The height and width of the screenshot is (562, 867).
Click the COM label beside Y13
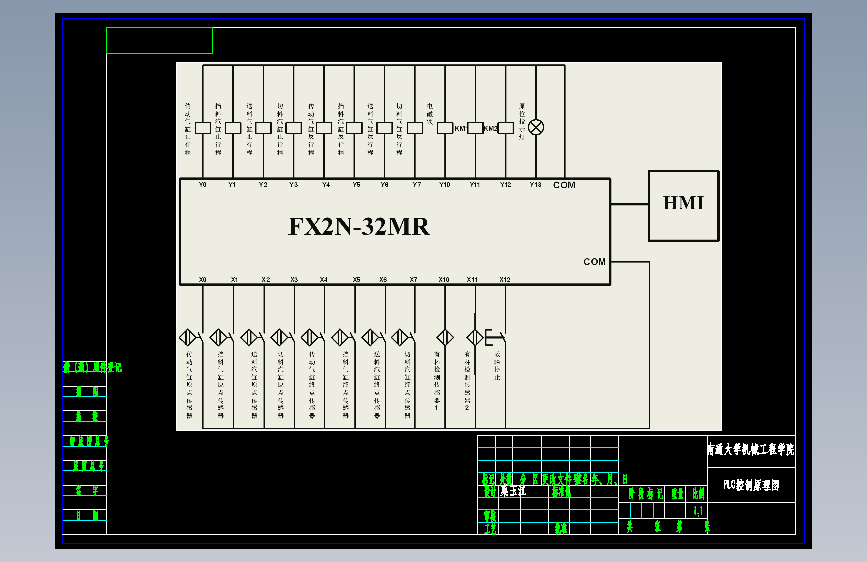(564, 185)
